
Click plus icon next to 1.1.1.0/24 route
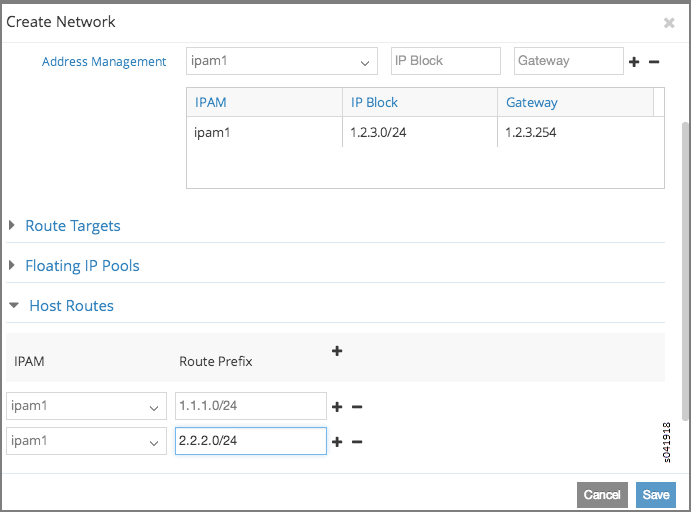337,407
